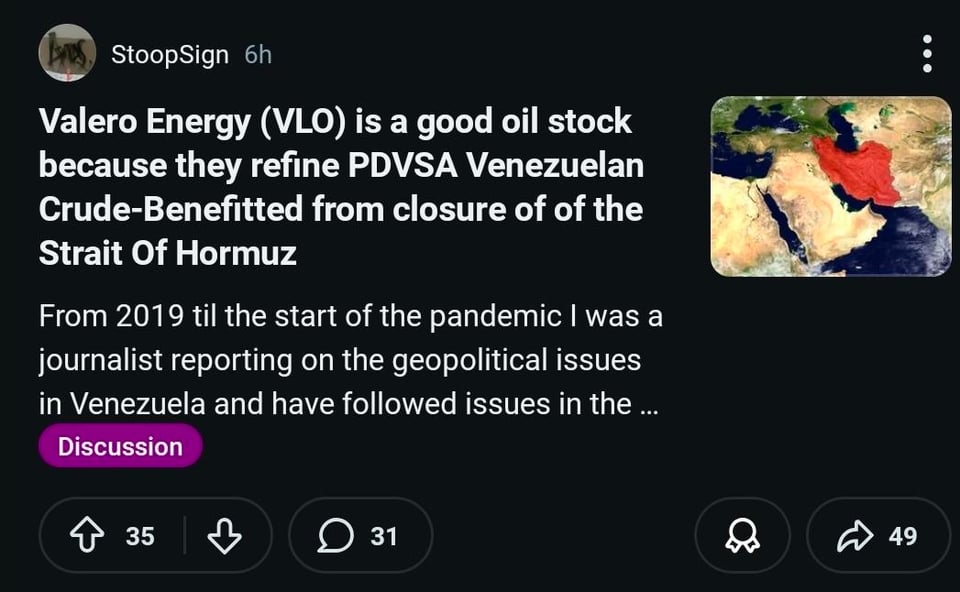960x592 pixels.
Task: Open the Middle East map thumbnail
Action: click(x=830, y=186)
